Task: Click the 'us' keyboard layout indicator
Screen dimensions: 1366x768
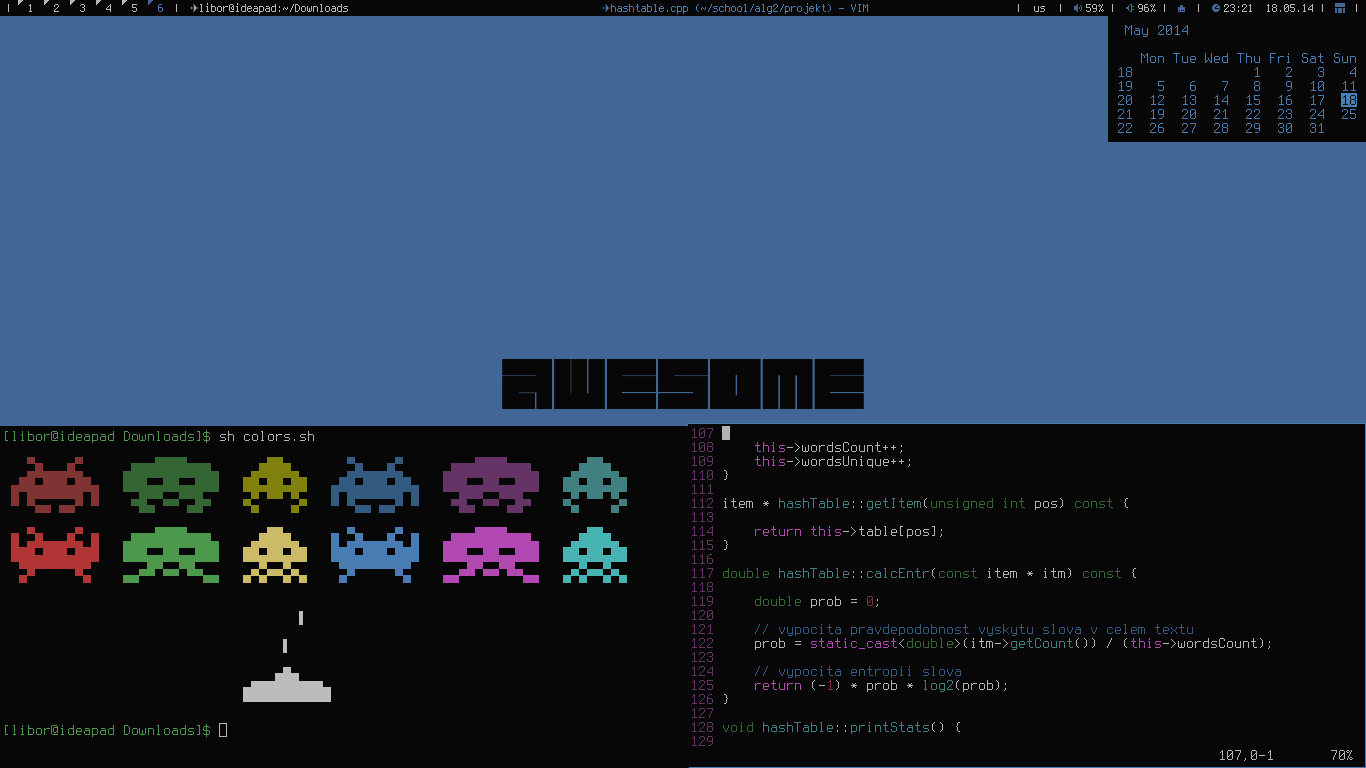Action: pos(1039,8)
